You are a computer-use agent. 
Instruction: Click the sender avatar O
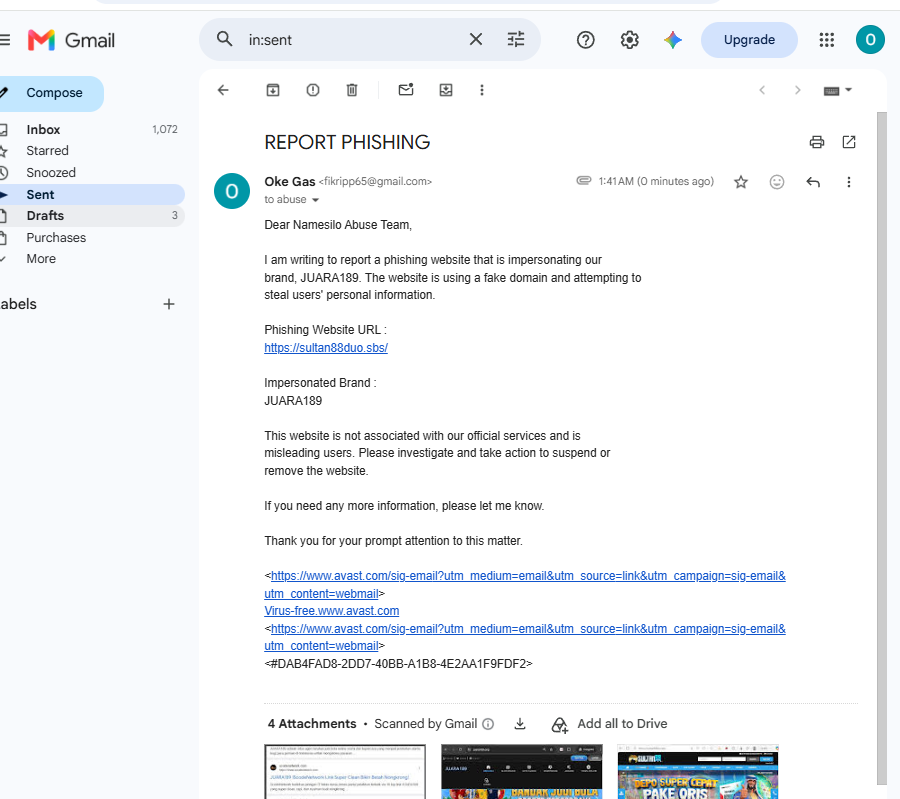point(232,191)
